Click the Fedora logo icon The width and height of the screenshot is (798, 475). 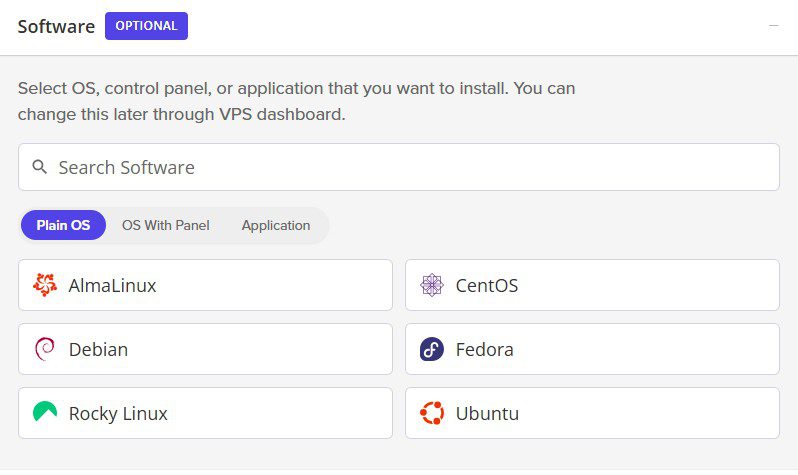[x=432, y=349]
